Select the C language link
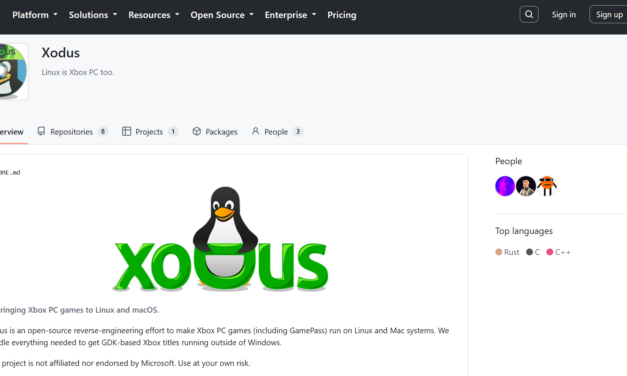627x376 pixels. 533,252
